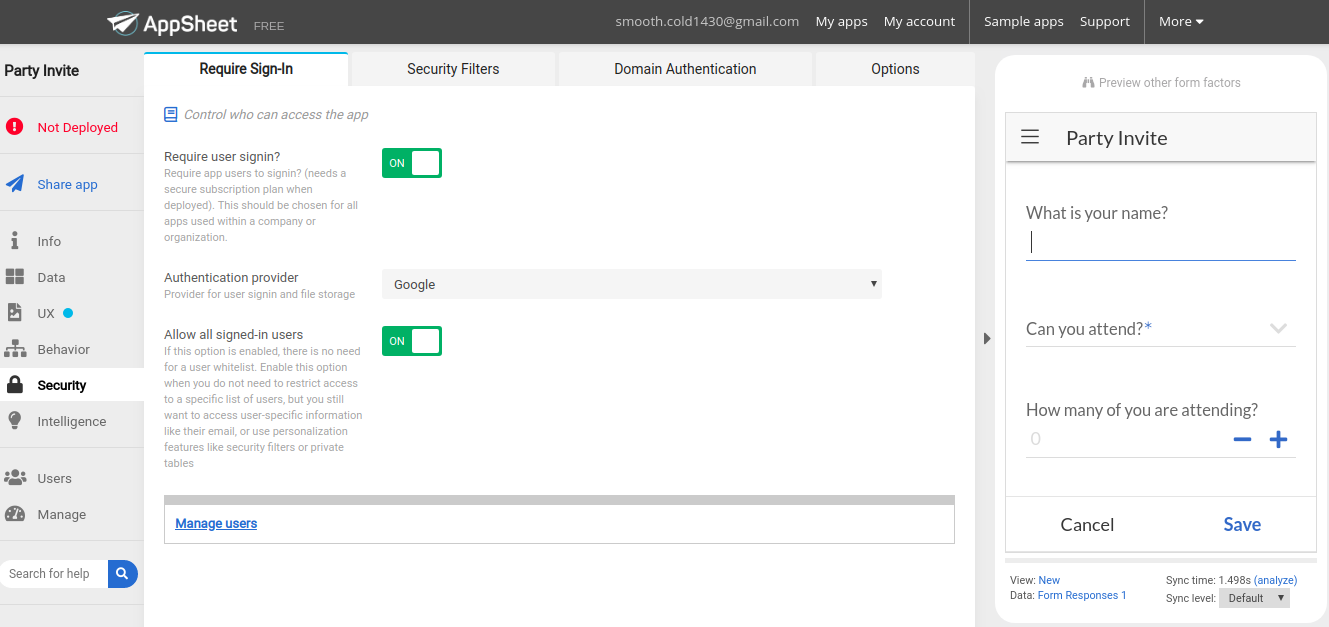Click the Party Invite app title in sidebar

click(42, 71)
